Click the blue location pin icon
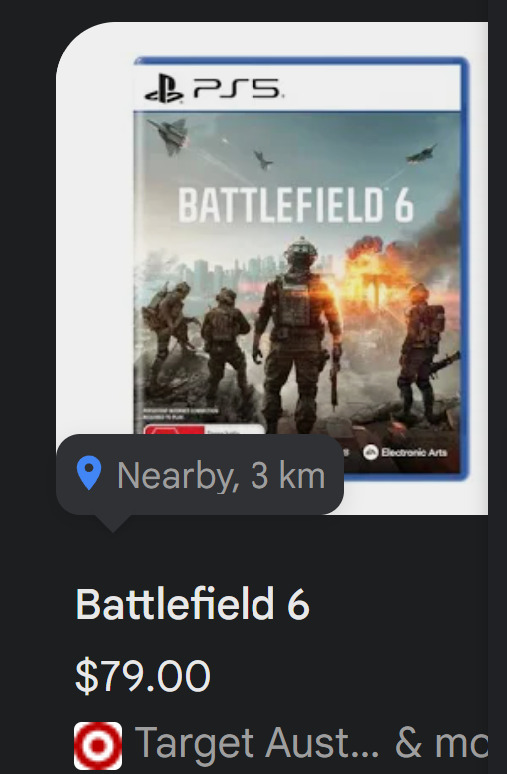Screen dimensions: 507x774 pyautogui.click(x=89, y=473)
